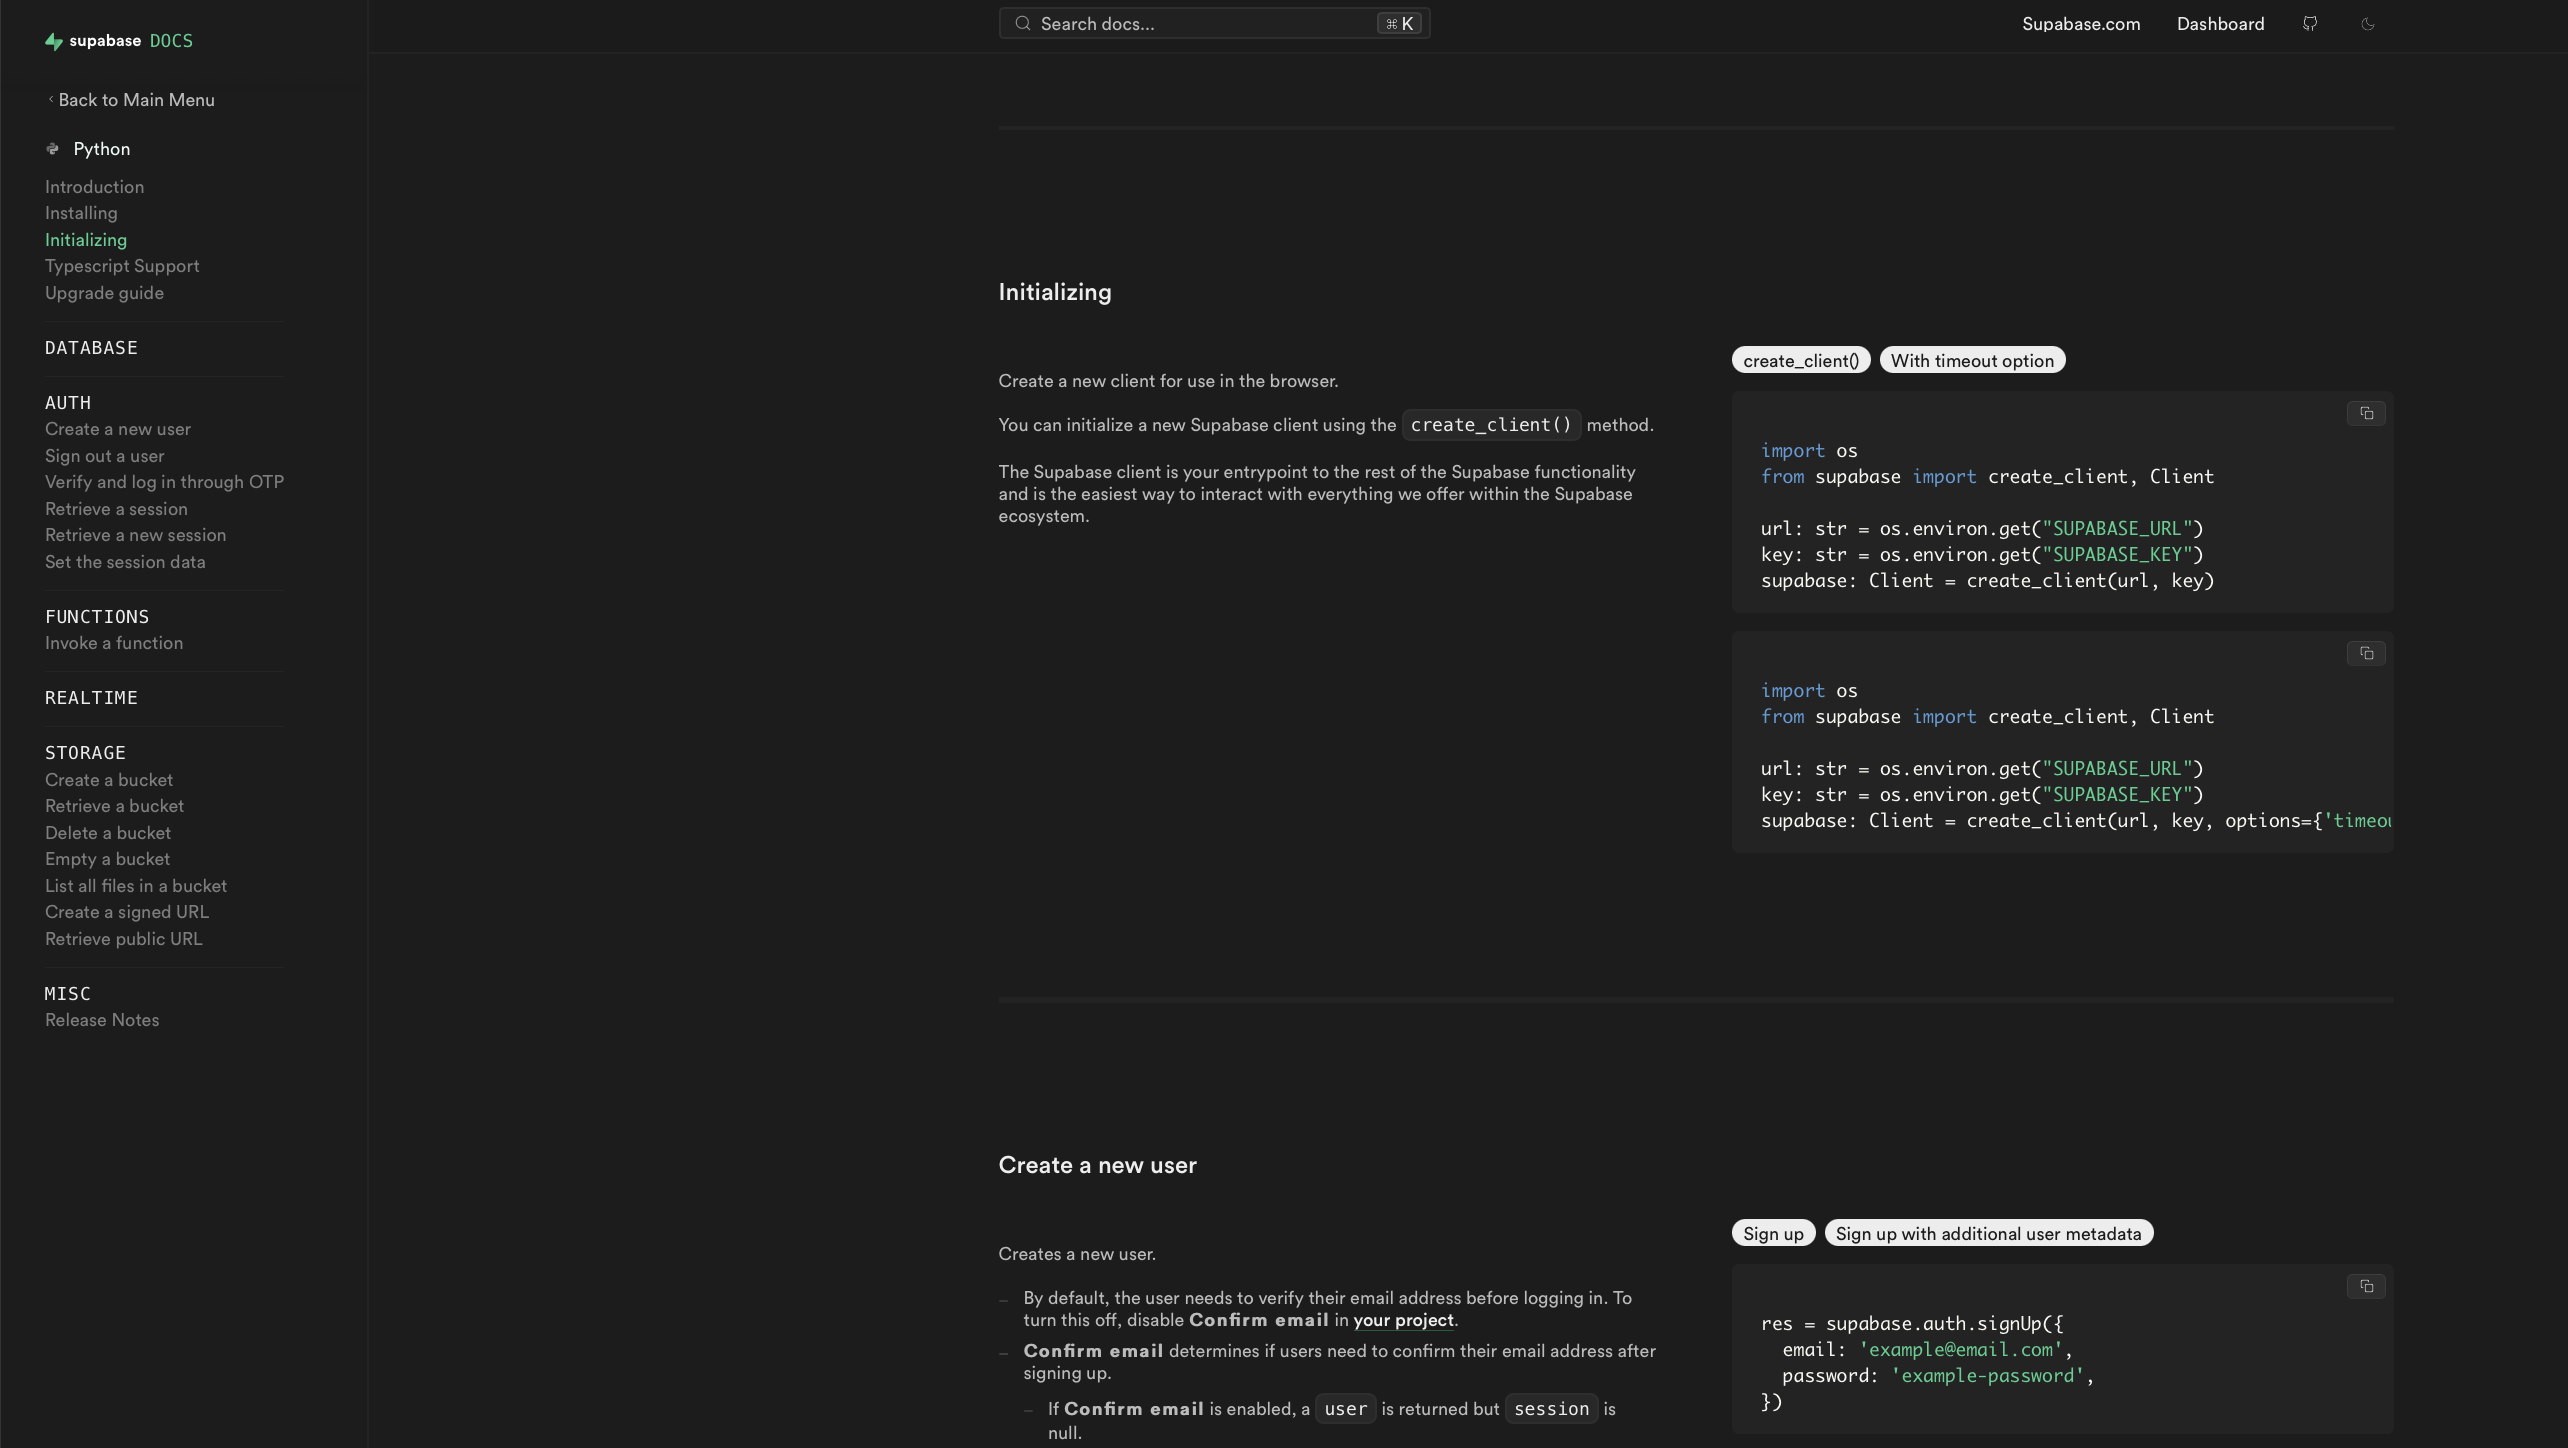Open the your project link

coord(1403,1320)
